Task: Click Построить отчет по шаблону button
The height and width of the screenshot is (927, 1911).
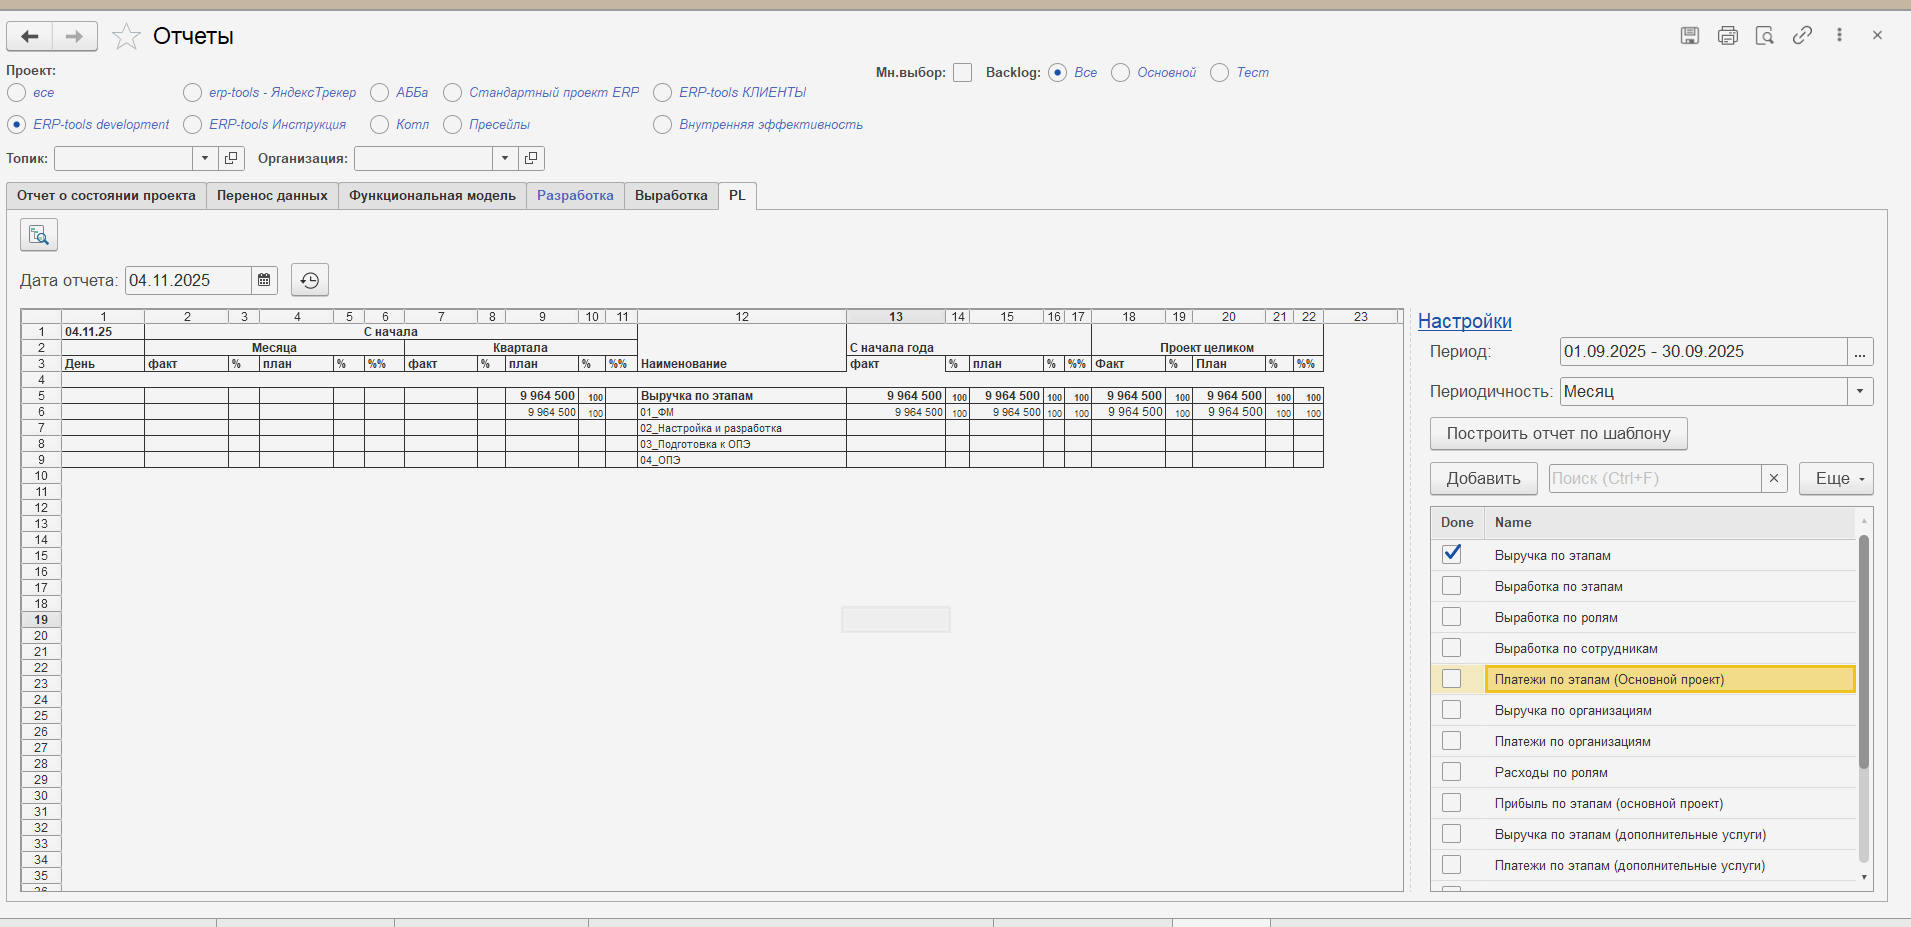Action: [x=1558, y=434]
